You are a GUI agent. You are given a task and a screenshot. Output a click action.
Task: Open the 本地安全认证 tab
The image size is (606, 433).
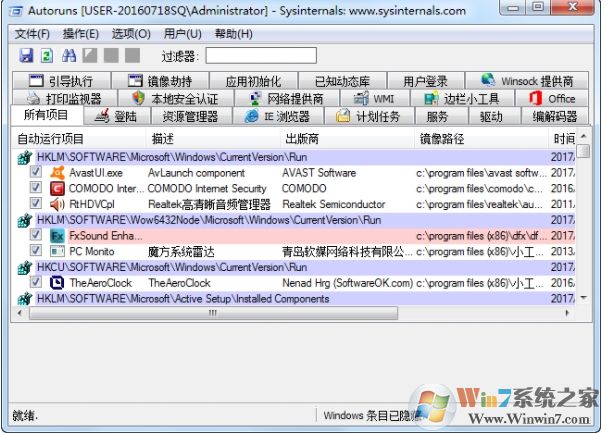pyautogui.click(x=176, y=98)
